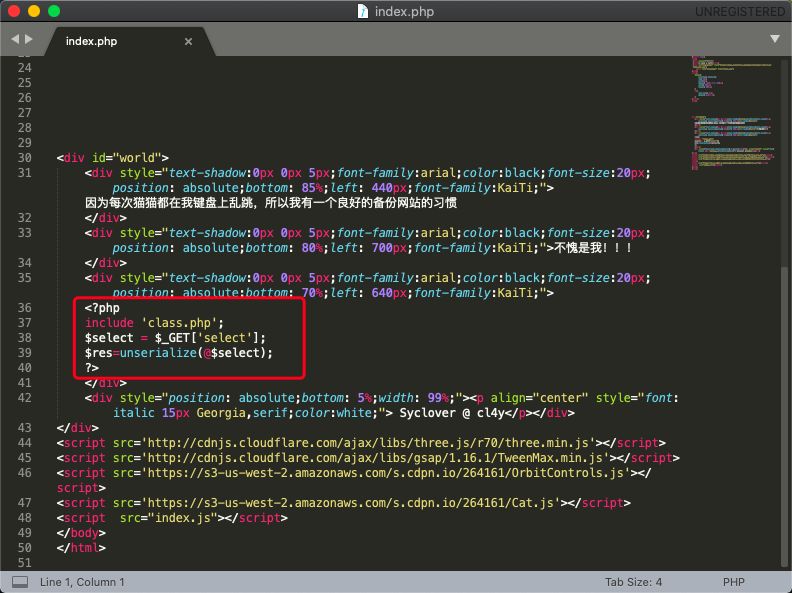
Task: Click the 不愧是我 text on line 33
Action: click(x=592, y=248)
